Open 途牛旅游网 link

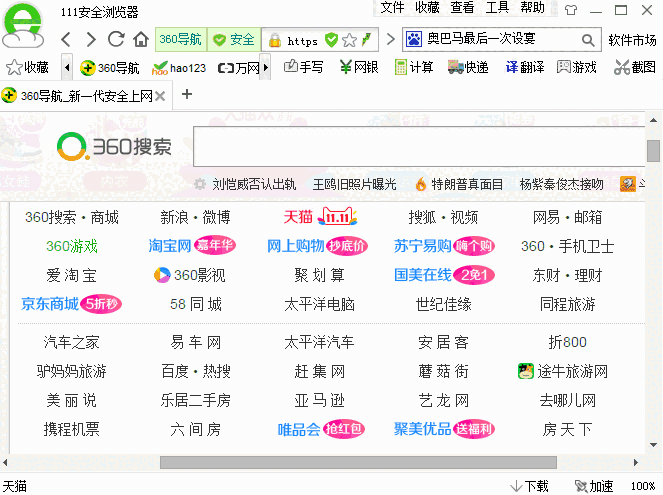tap(563, 371)
